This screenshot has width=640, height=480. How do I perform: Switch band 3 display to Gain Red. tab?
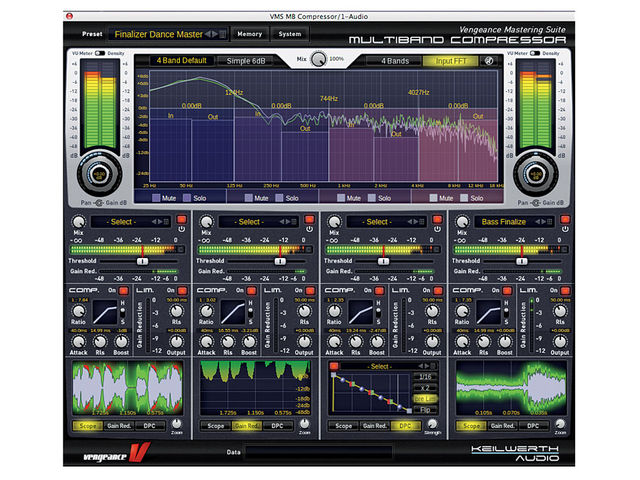pos(375,426)
